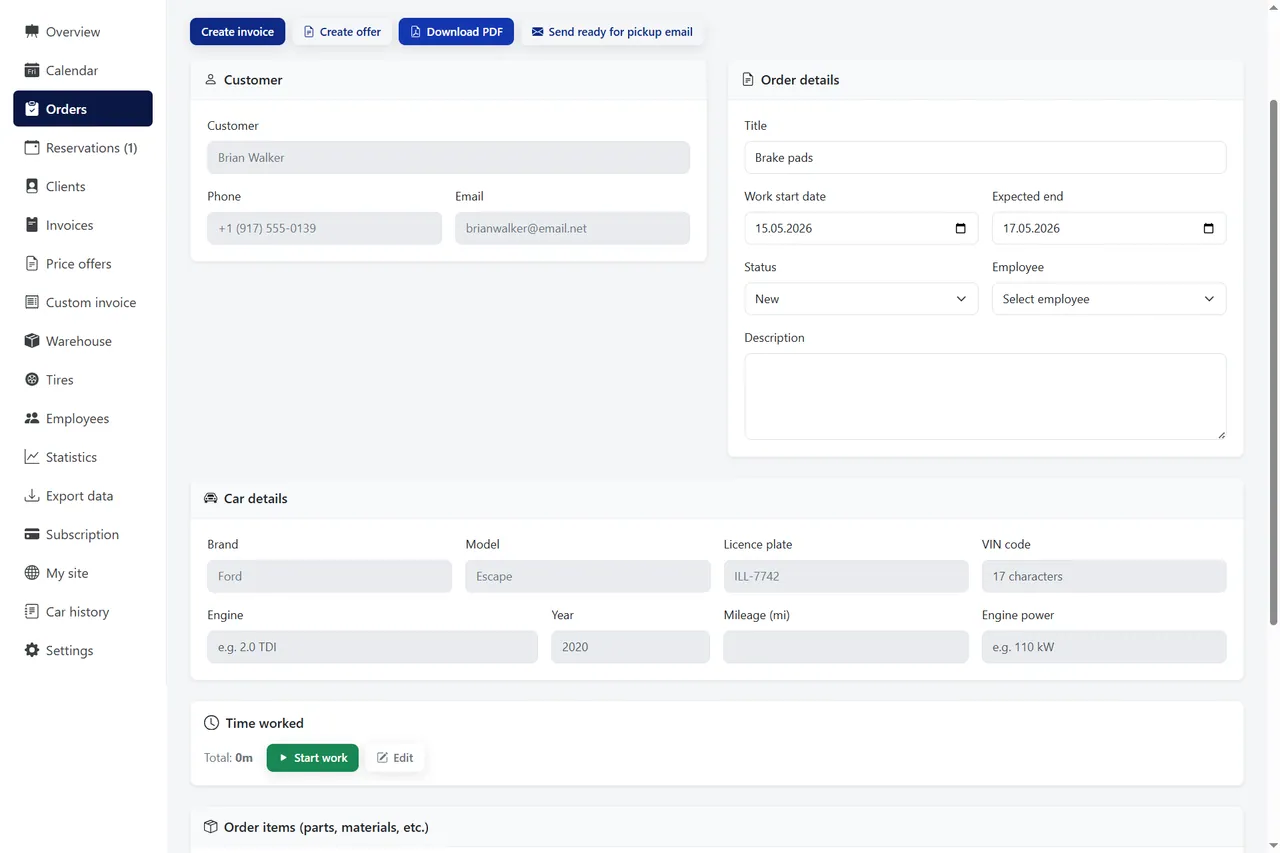Viewport: 1280px width, 853px height.
Task: Click the Create invoice button
Action: (237, 32)
